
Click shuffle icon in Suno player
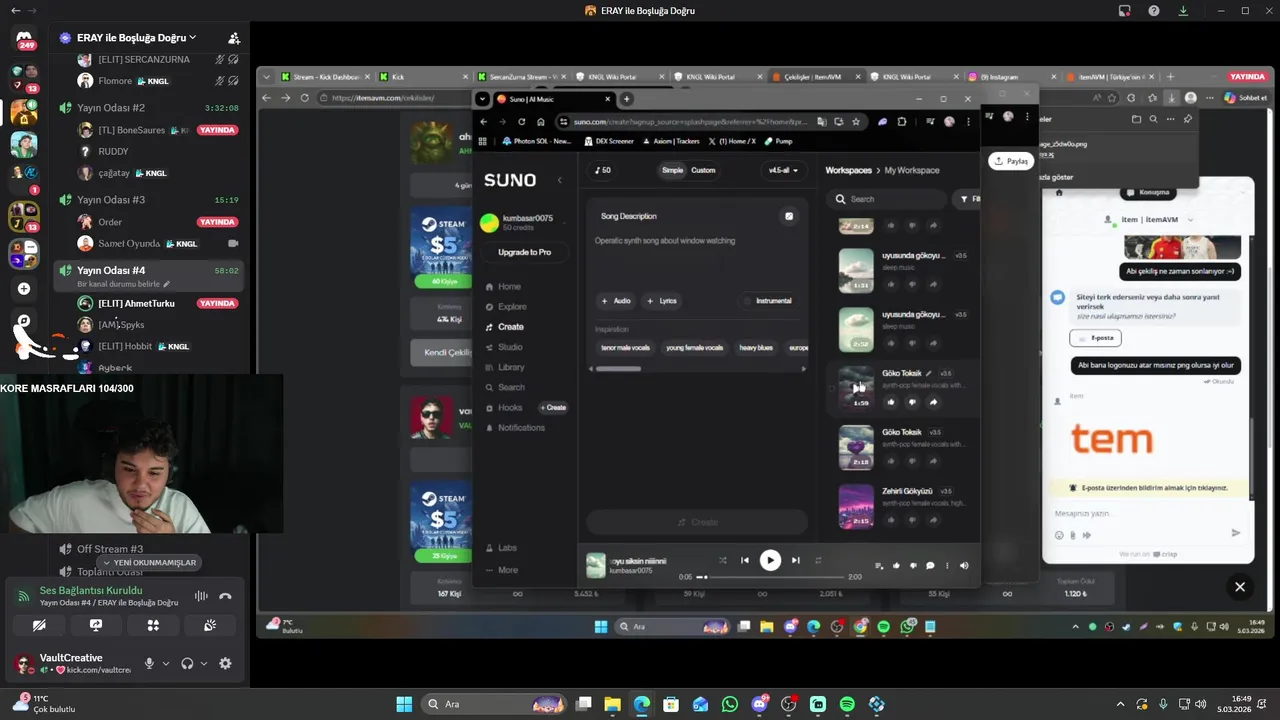point(722,561)
